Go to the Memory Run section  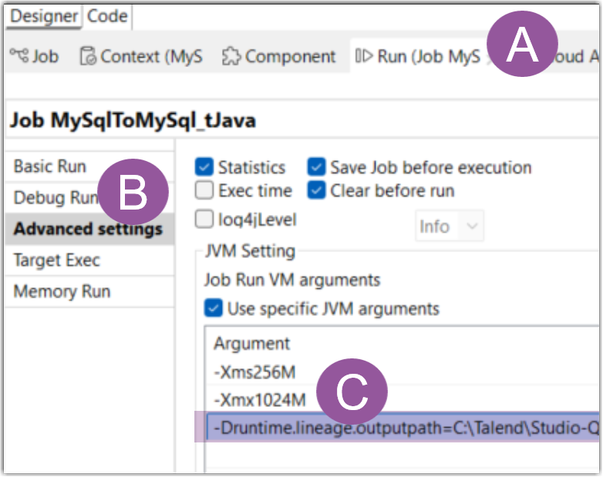coord(61,292)
